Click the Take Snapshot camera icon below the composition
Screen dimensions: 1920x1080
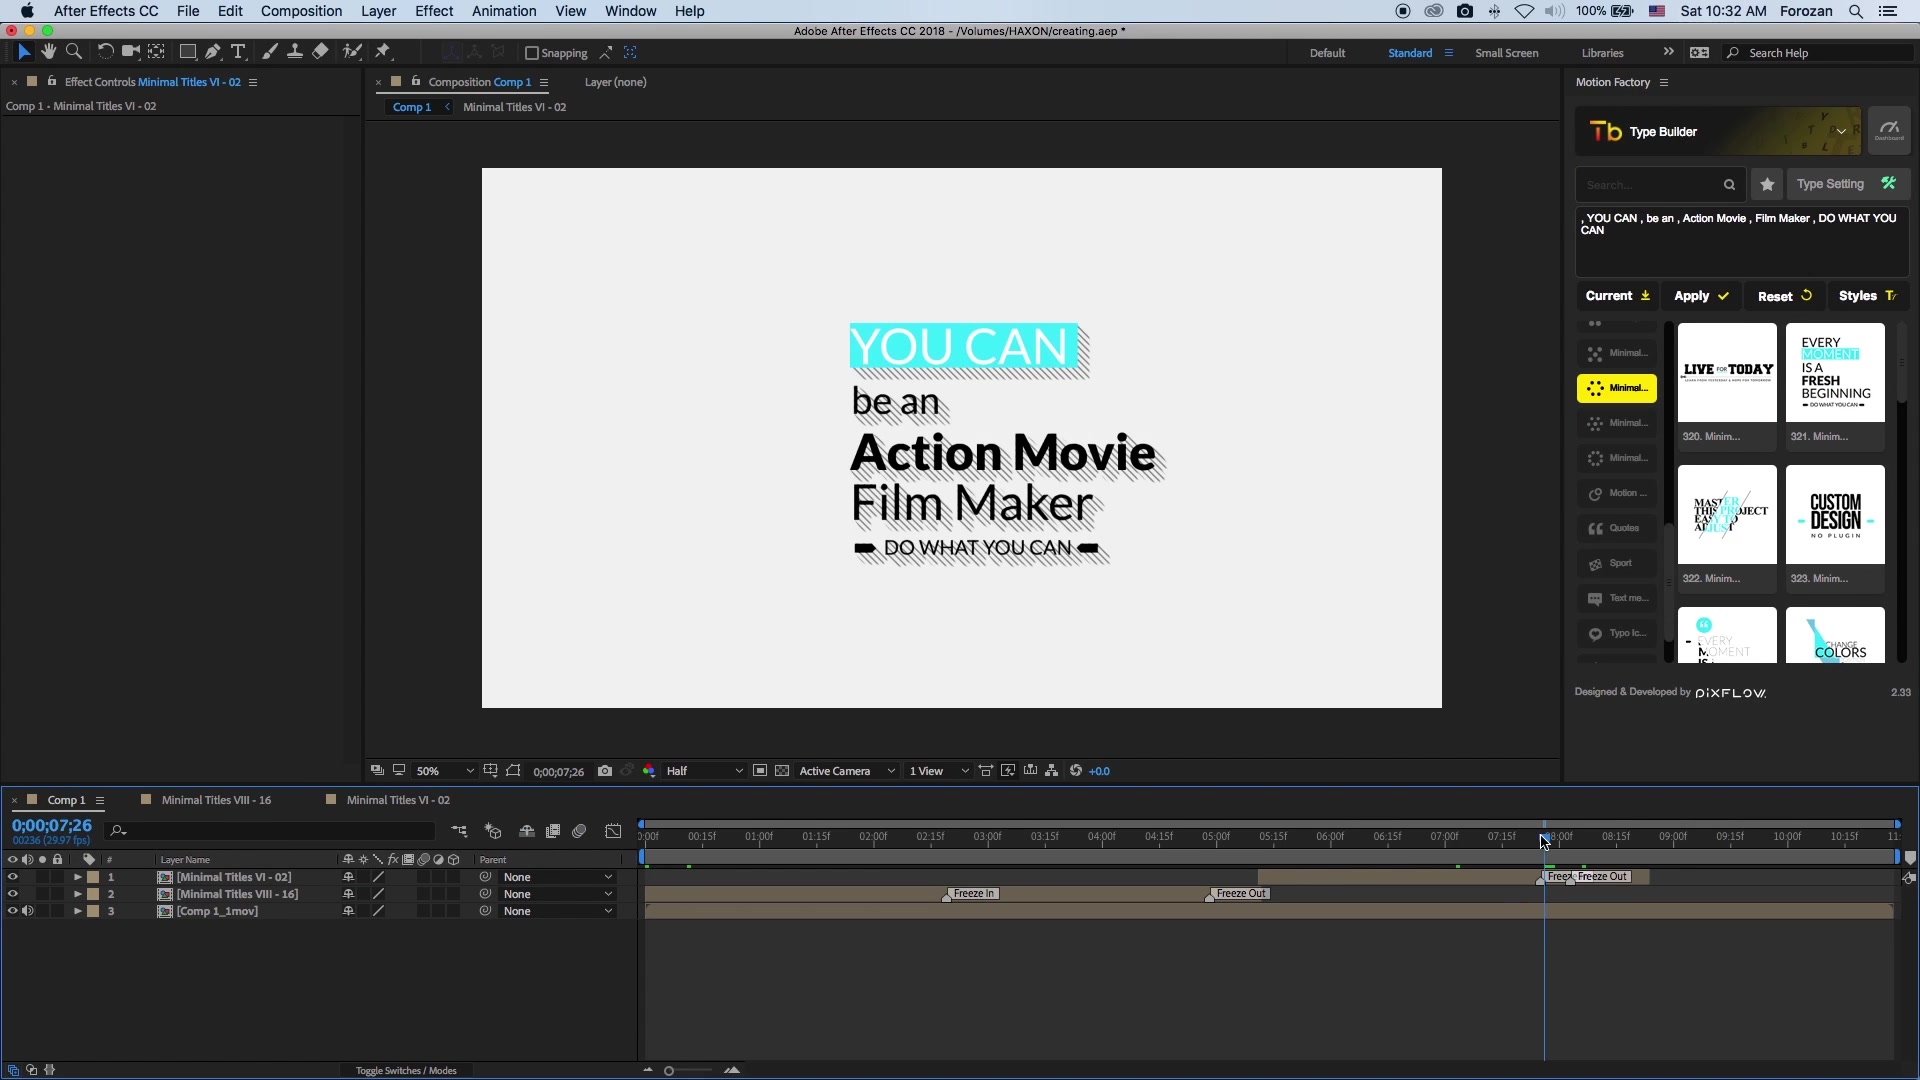[604, 771]
